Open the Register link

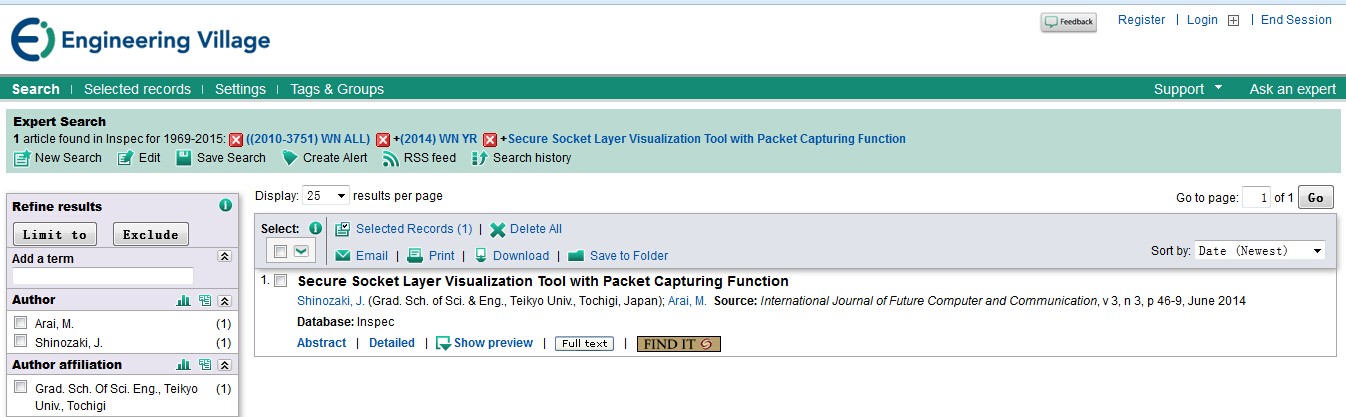[x=1141, y=20]
